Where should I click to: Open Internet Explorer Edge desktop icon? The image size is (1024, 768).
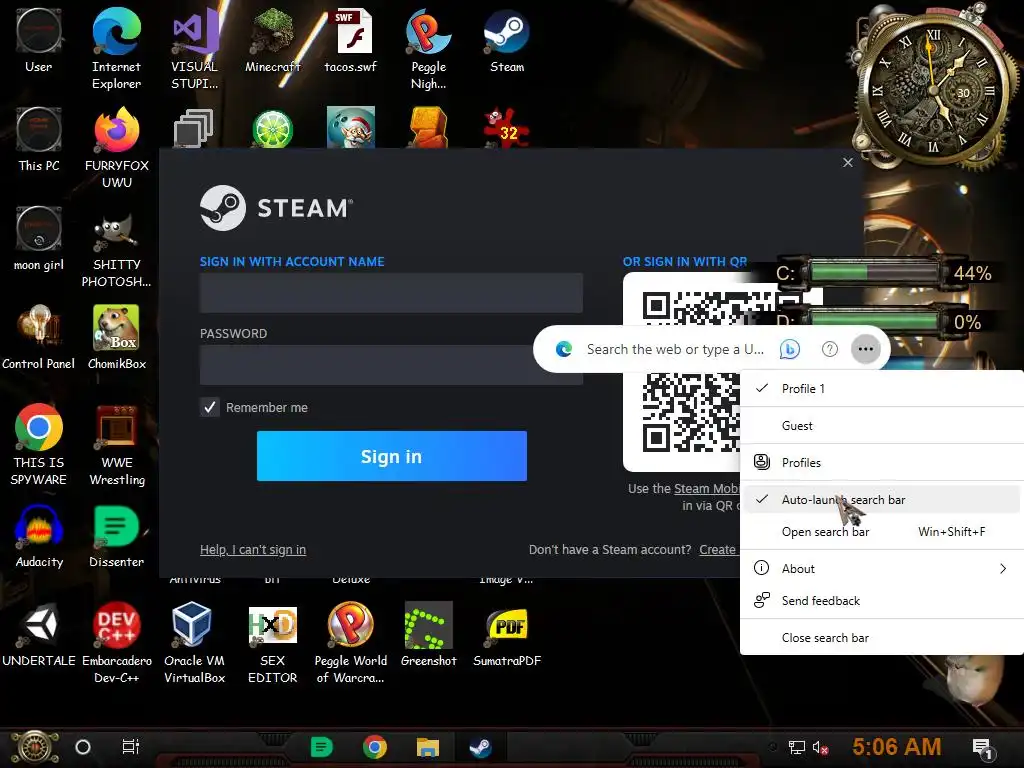point(116,49)
